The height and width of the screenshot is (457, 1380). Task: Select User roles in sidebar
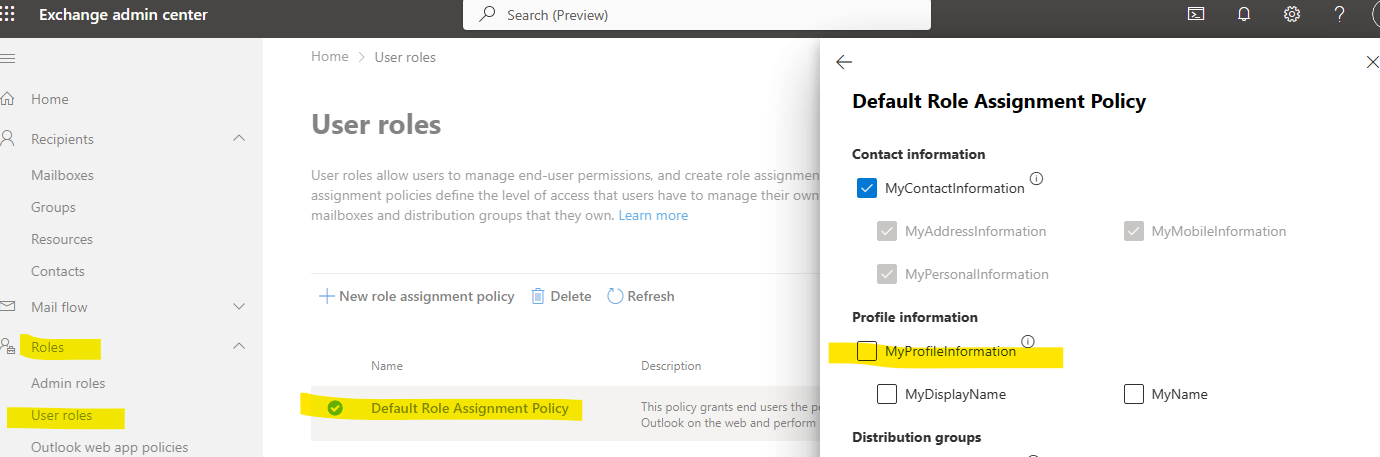[x=62, y=415]
